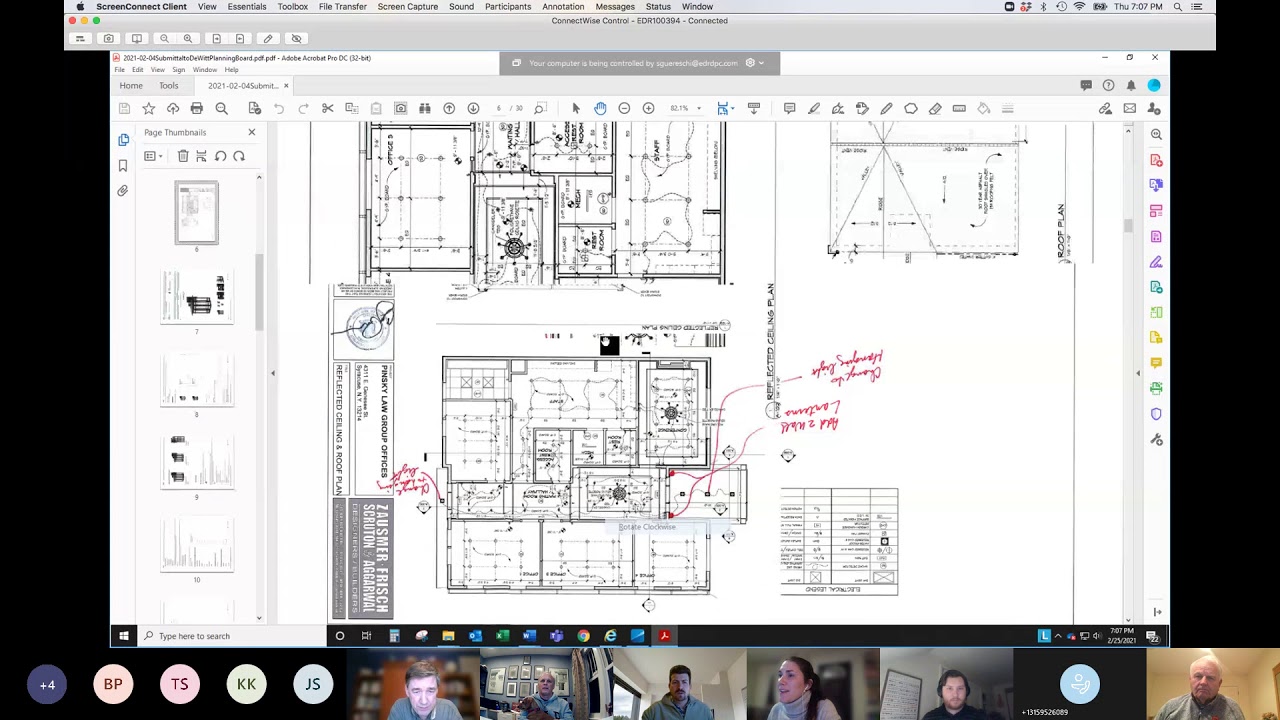
Task: Switch to the Tools tab
Action: click(168, 86)
